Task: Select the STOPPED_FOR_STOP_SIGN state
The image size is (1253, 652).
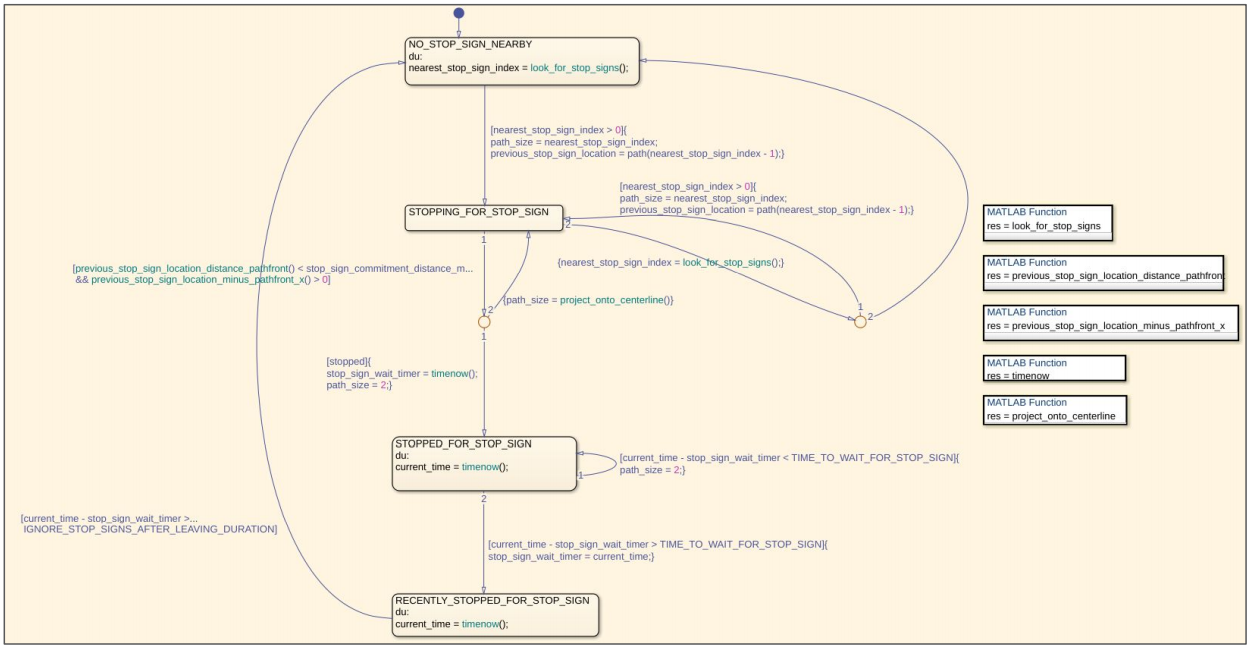Action: tap(484, 463)
